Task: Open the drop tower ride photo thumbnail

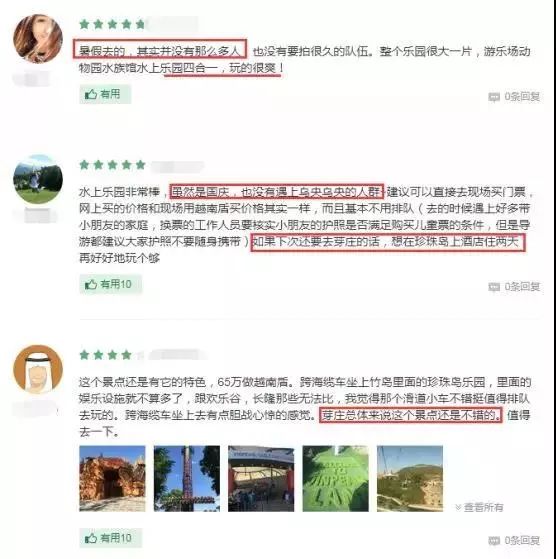Action: 187,478
